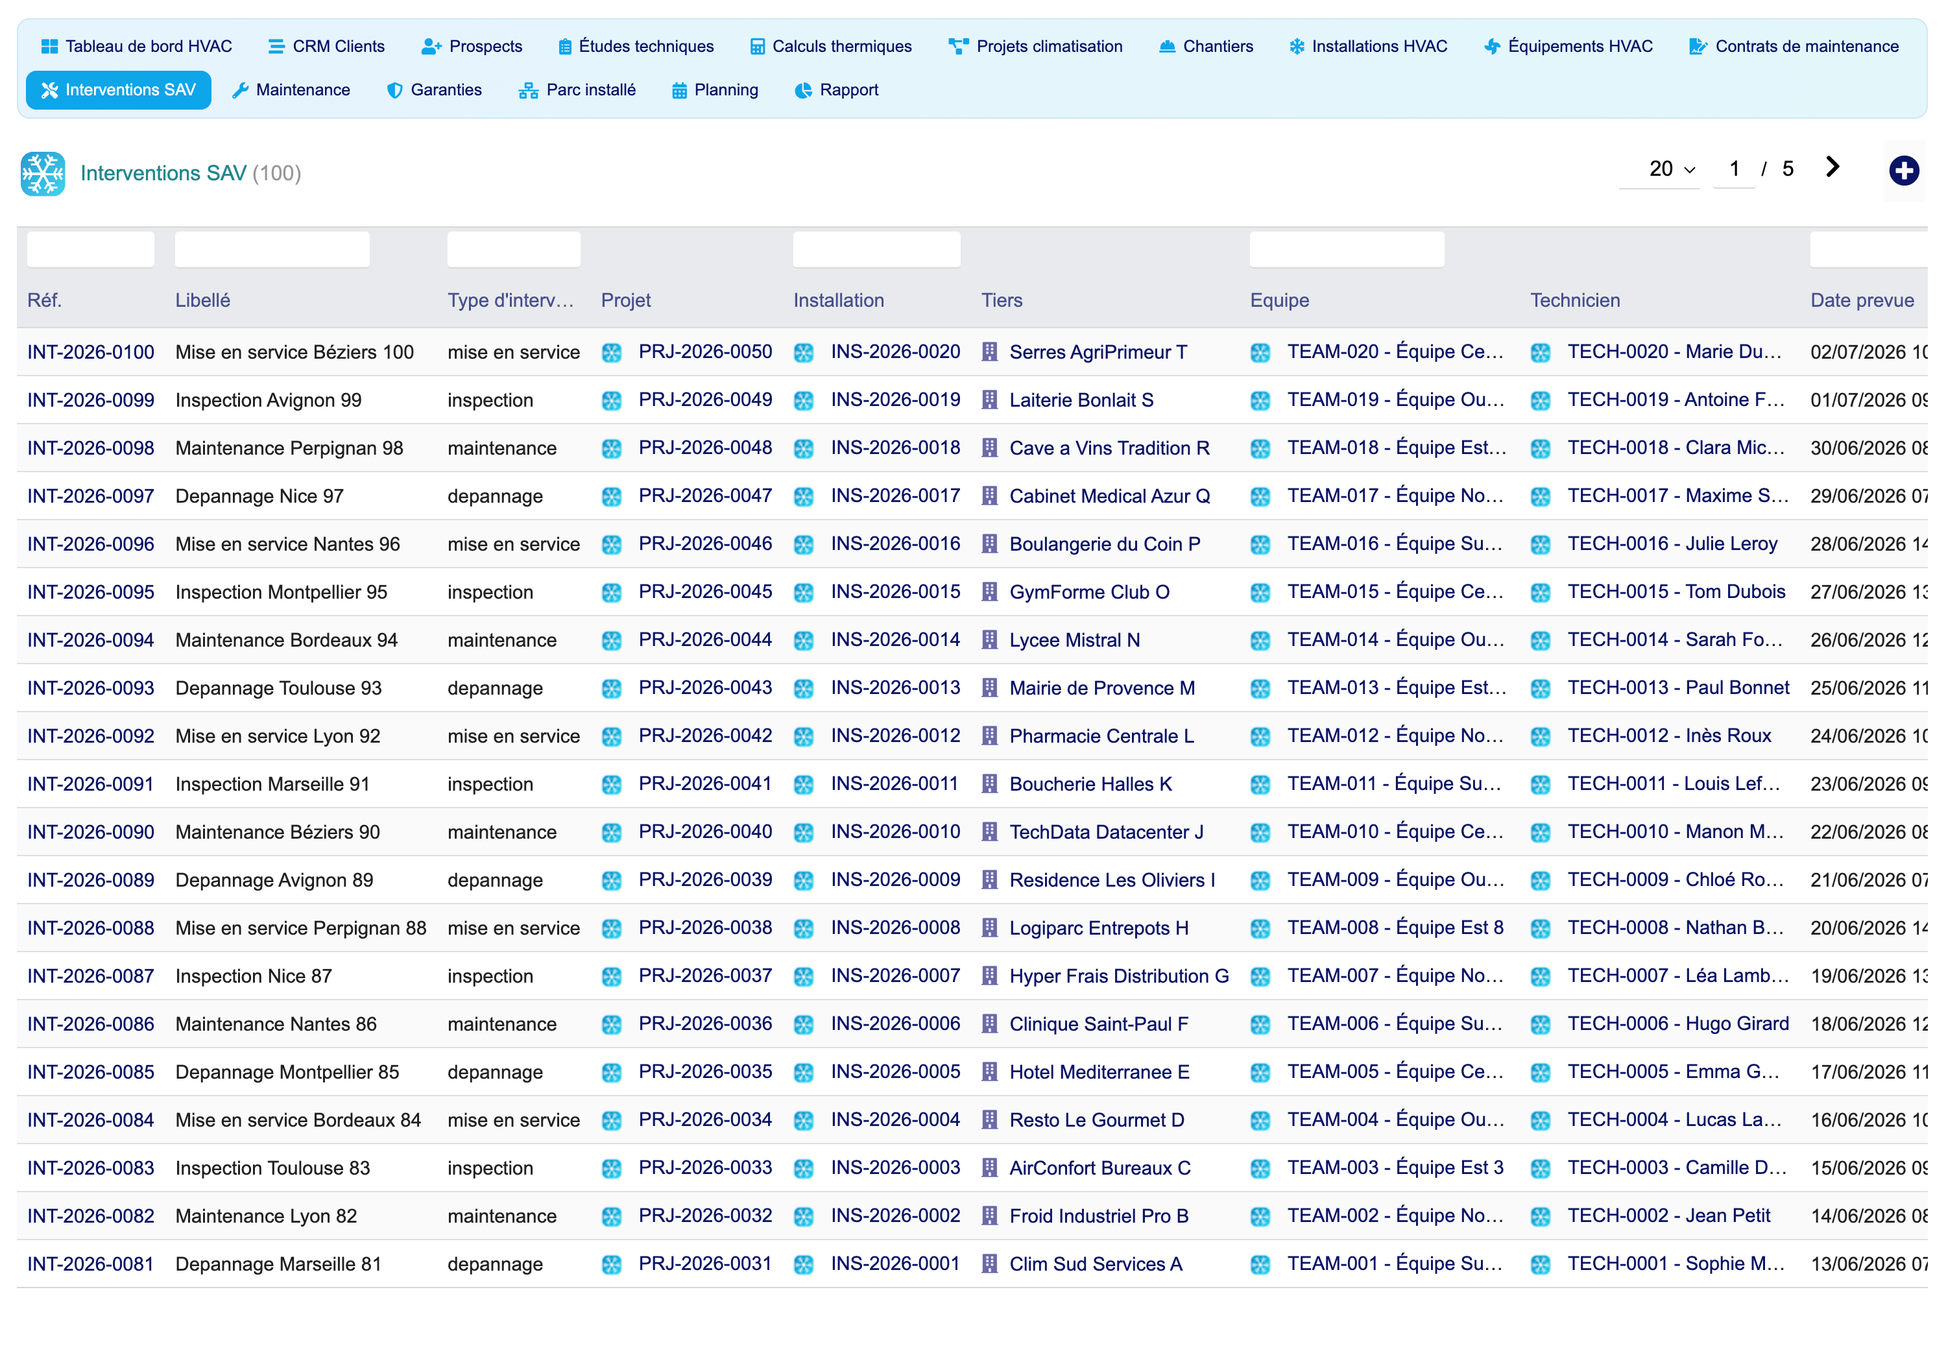Click the Interventions SAV snowflake logo icon
The image size is (1946, 1366).
tap(43, 173)
